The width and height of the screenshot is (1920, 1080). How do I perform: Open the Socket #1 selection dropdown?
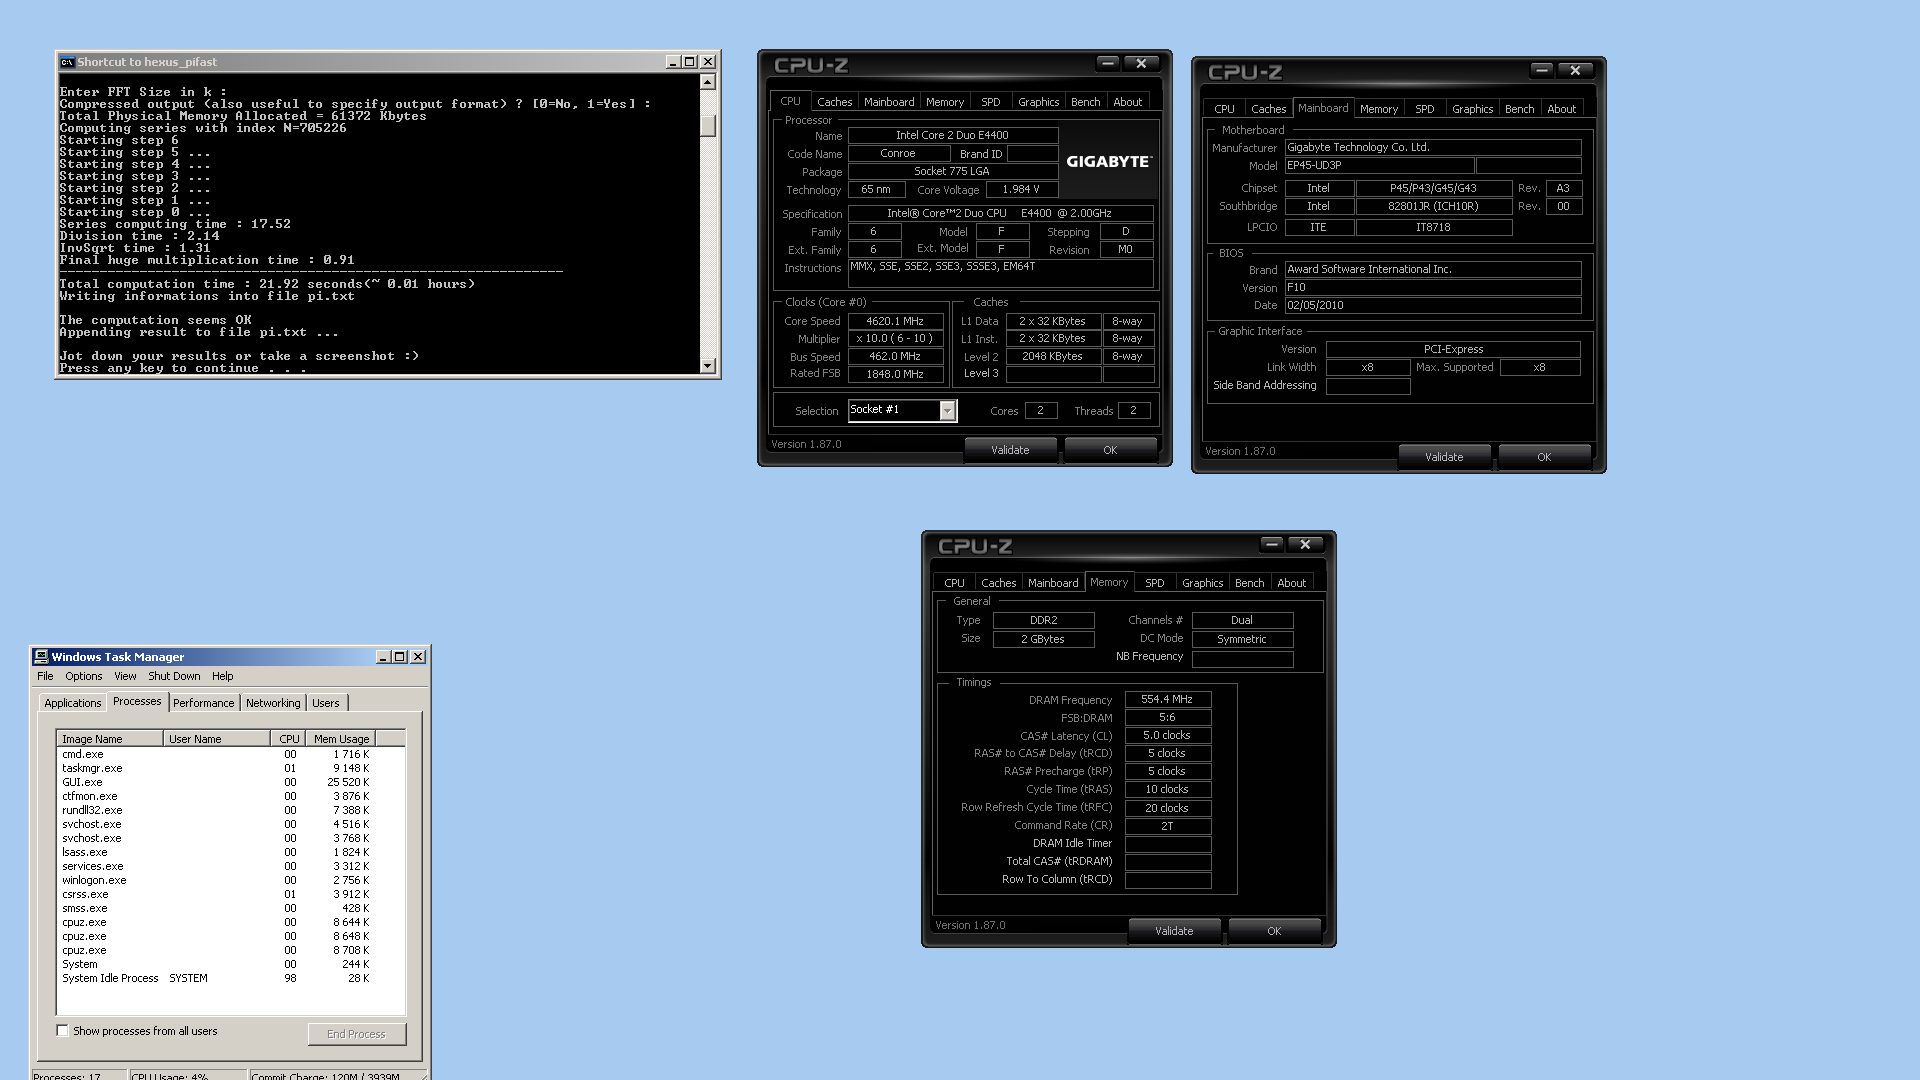click(x=947, y=410)
